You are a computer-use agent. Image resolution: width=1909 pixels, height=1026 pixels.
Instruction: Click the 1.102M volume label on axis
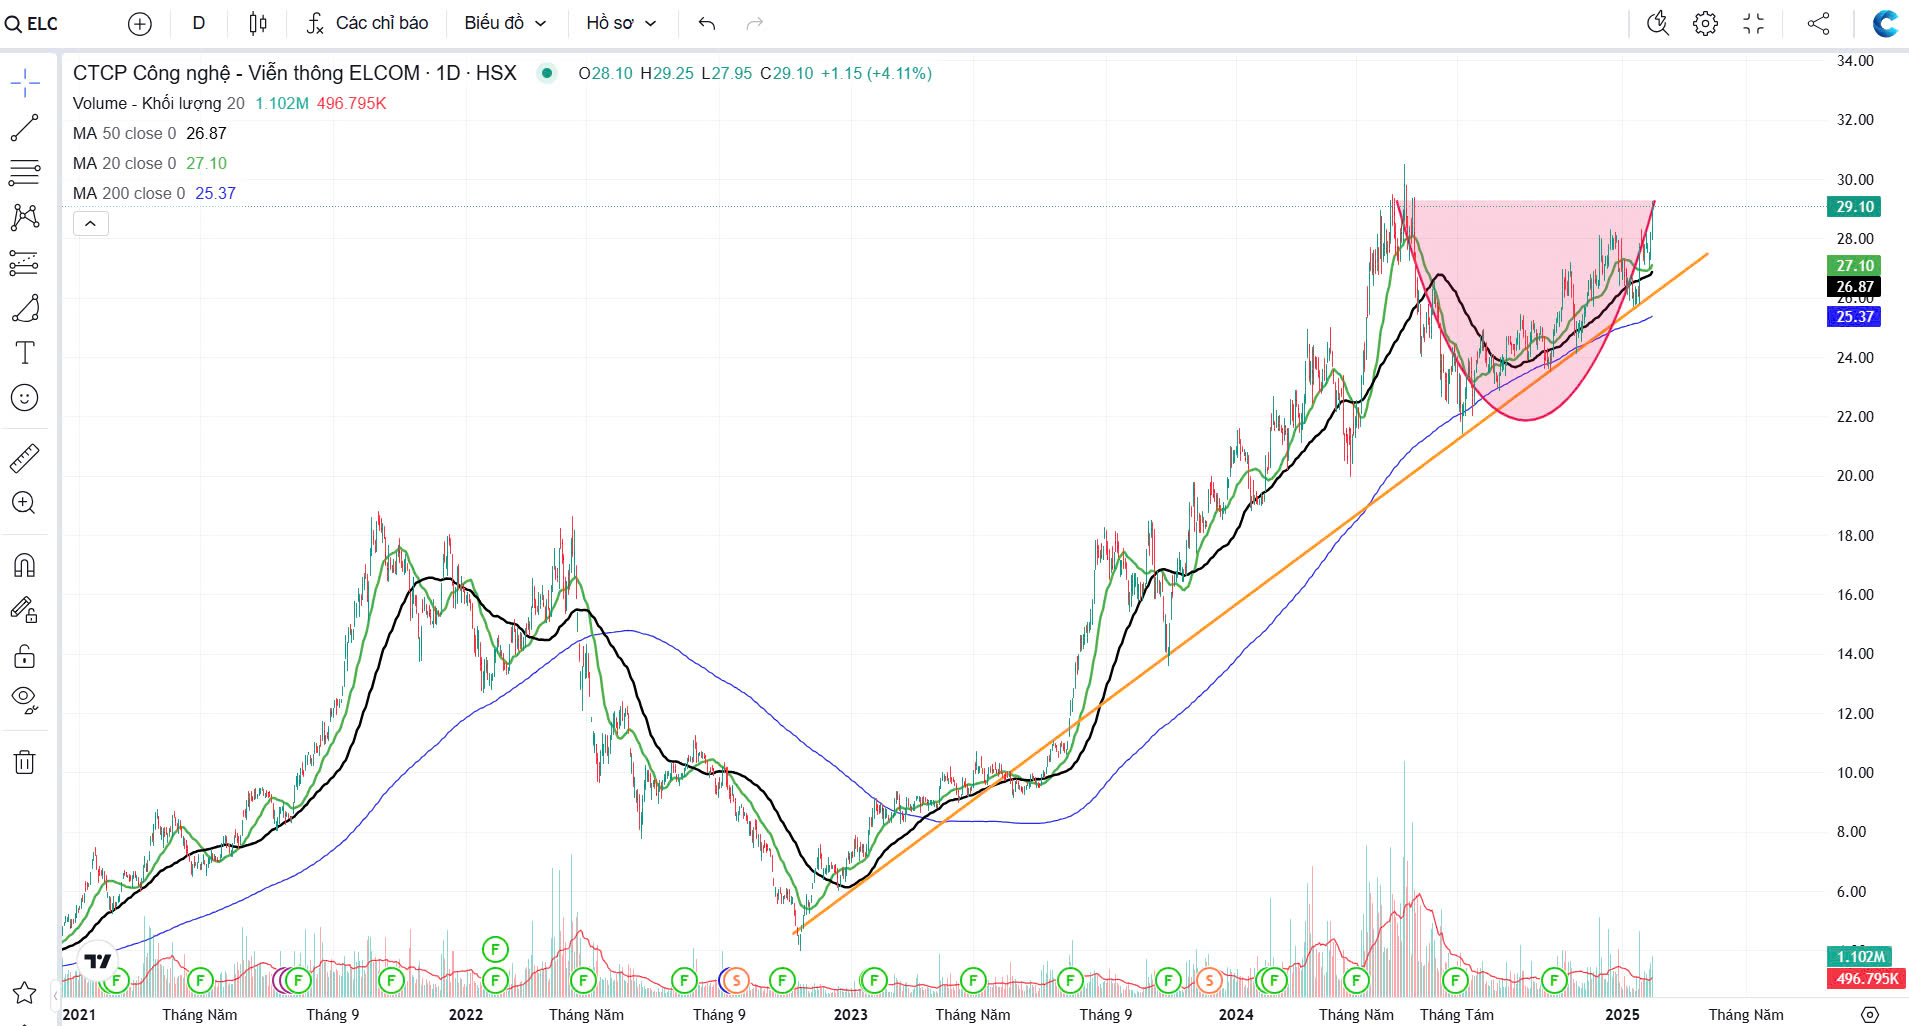[1859, 957]
